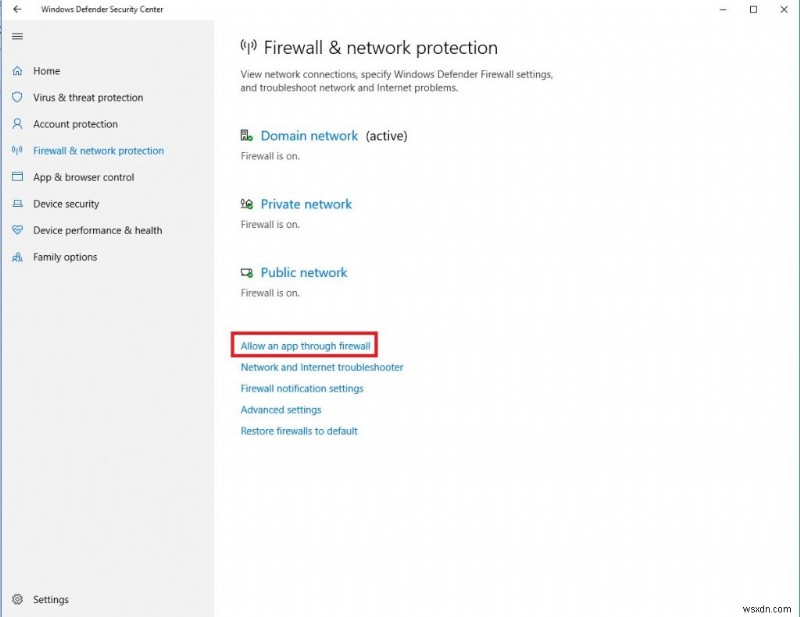Click Restore firewalls to default
The height and width of the screenshot is (617, 800).
point(299,431)
